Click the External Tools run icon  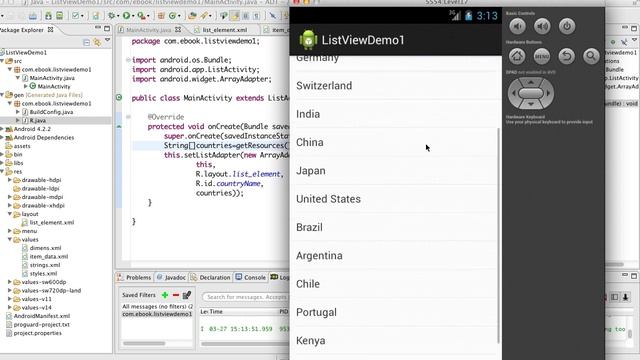click(x=141, y=16)
